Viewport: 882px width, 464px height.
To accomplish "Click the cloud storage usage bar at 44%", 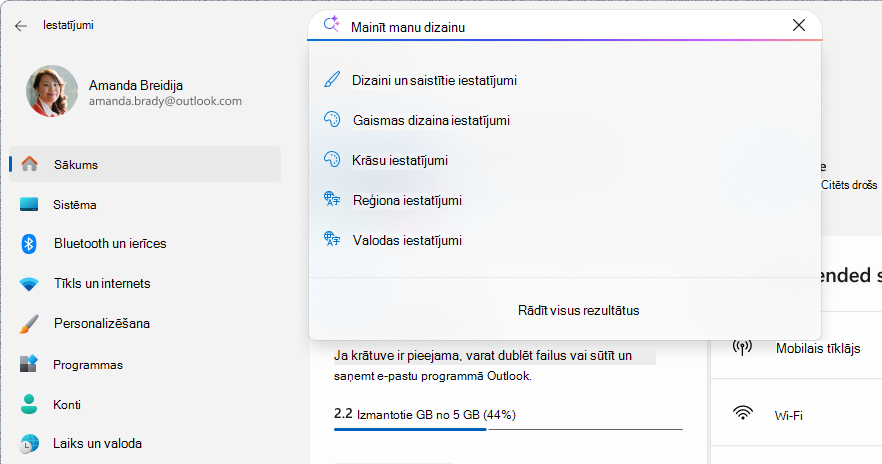I will (508, 429).
